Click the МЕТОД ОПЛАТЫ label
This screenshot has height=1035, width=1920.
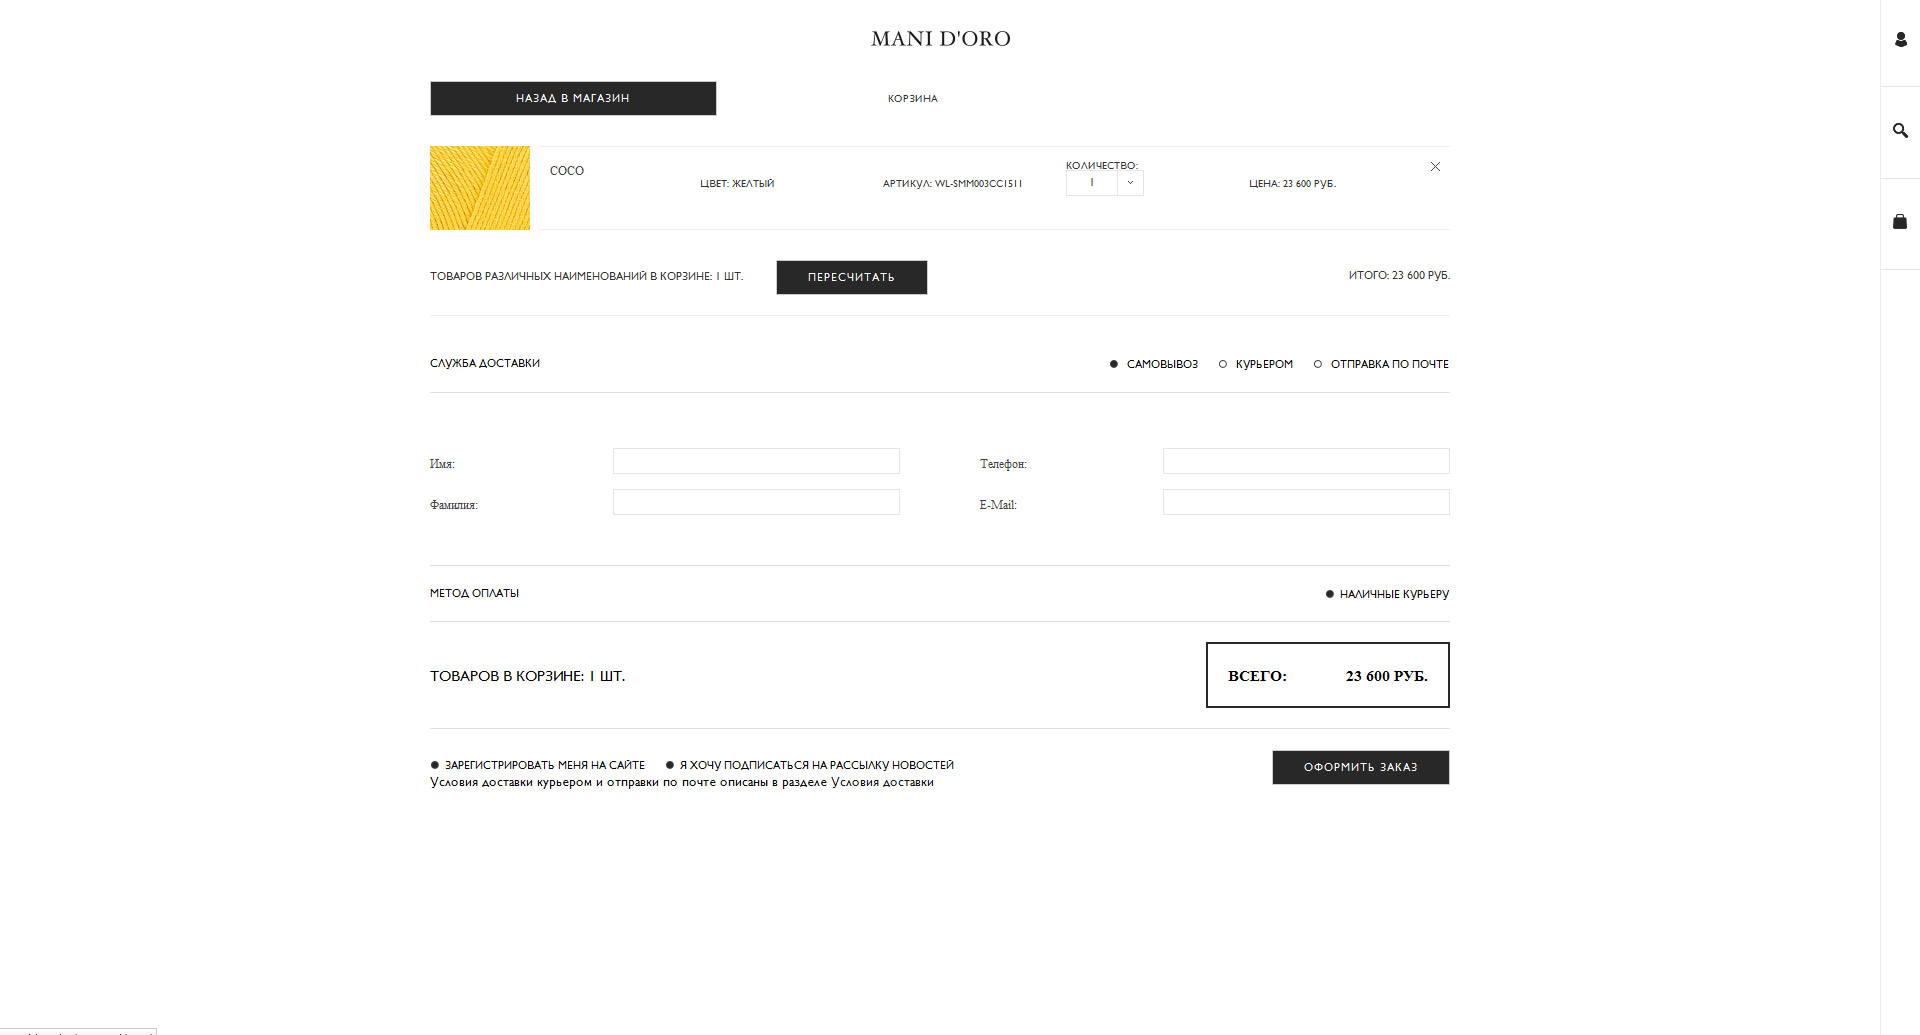(x=474, y=593)
